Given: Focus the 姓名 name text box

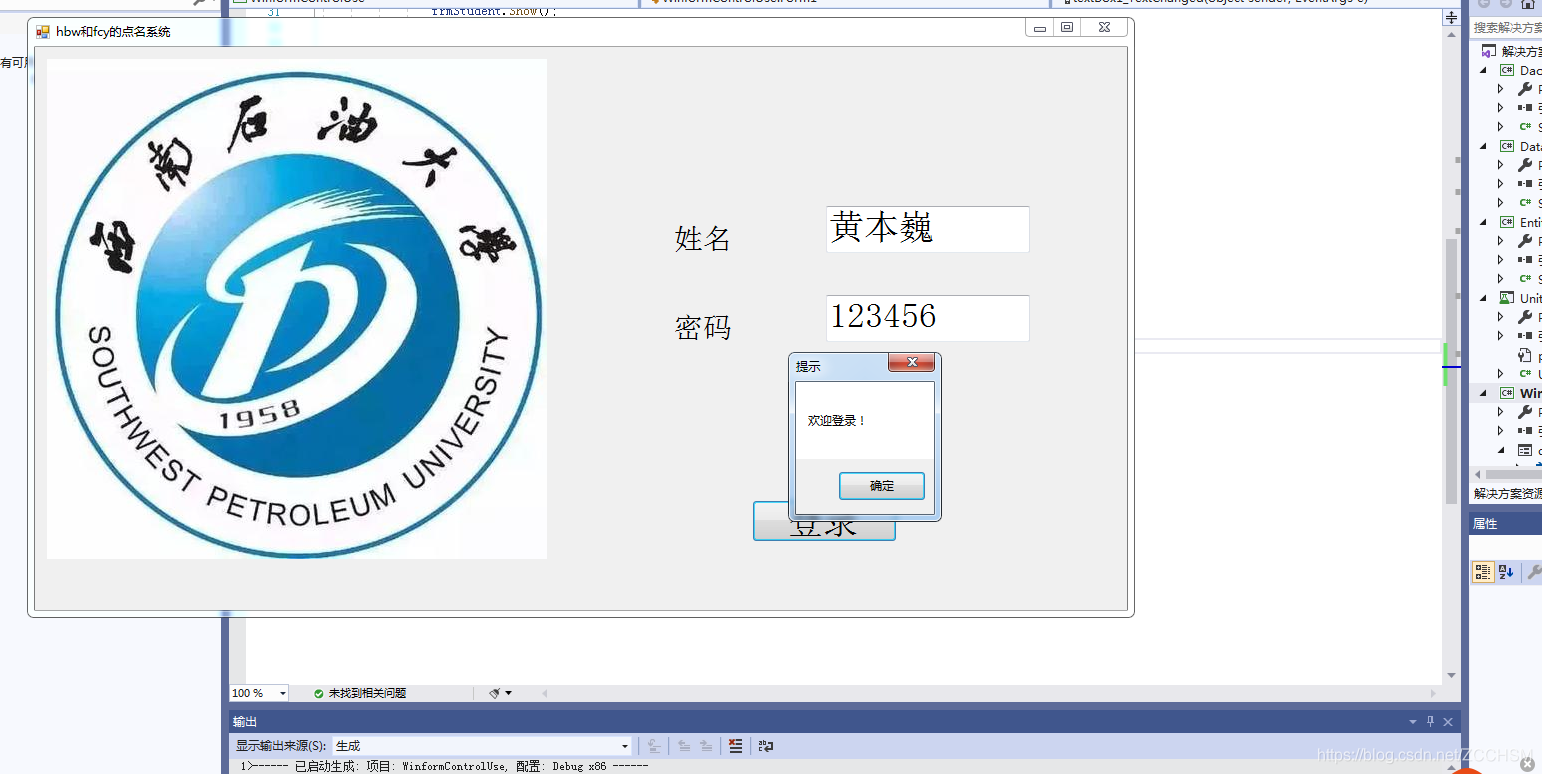Looking at the screenshot, I should coord(927,229).
